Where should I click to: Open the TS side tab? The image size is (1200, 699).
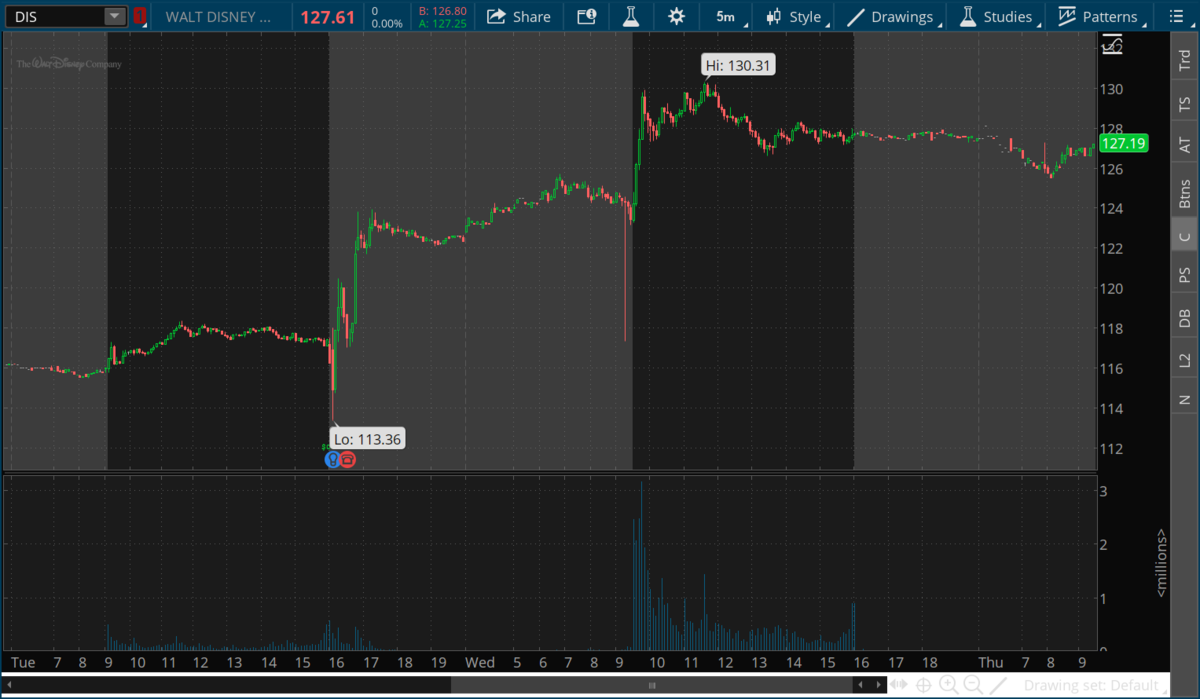point(1185,102)
